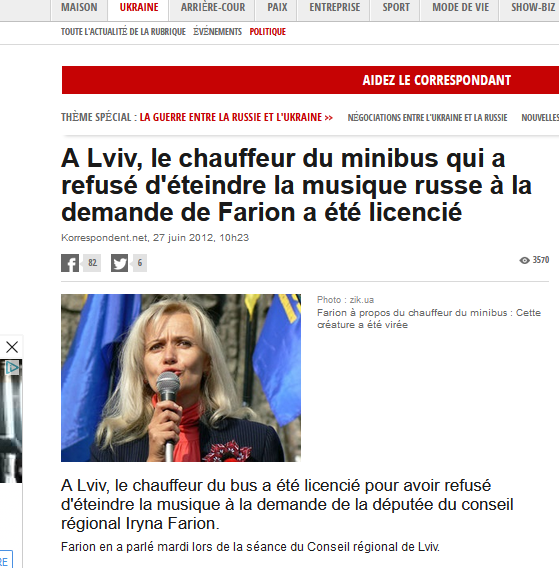The image size is (559, 568).
Task: Select the POLITIQUE subsection link
Action: pos(268,32)
